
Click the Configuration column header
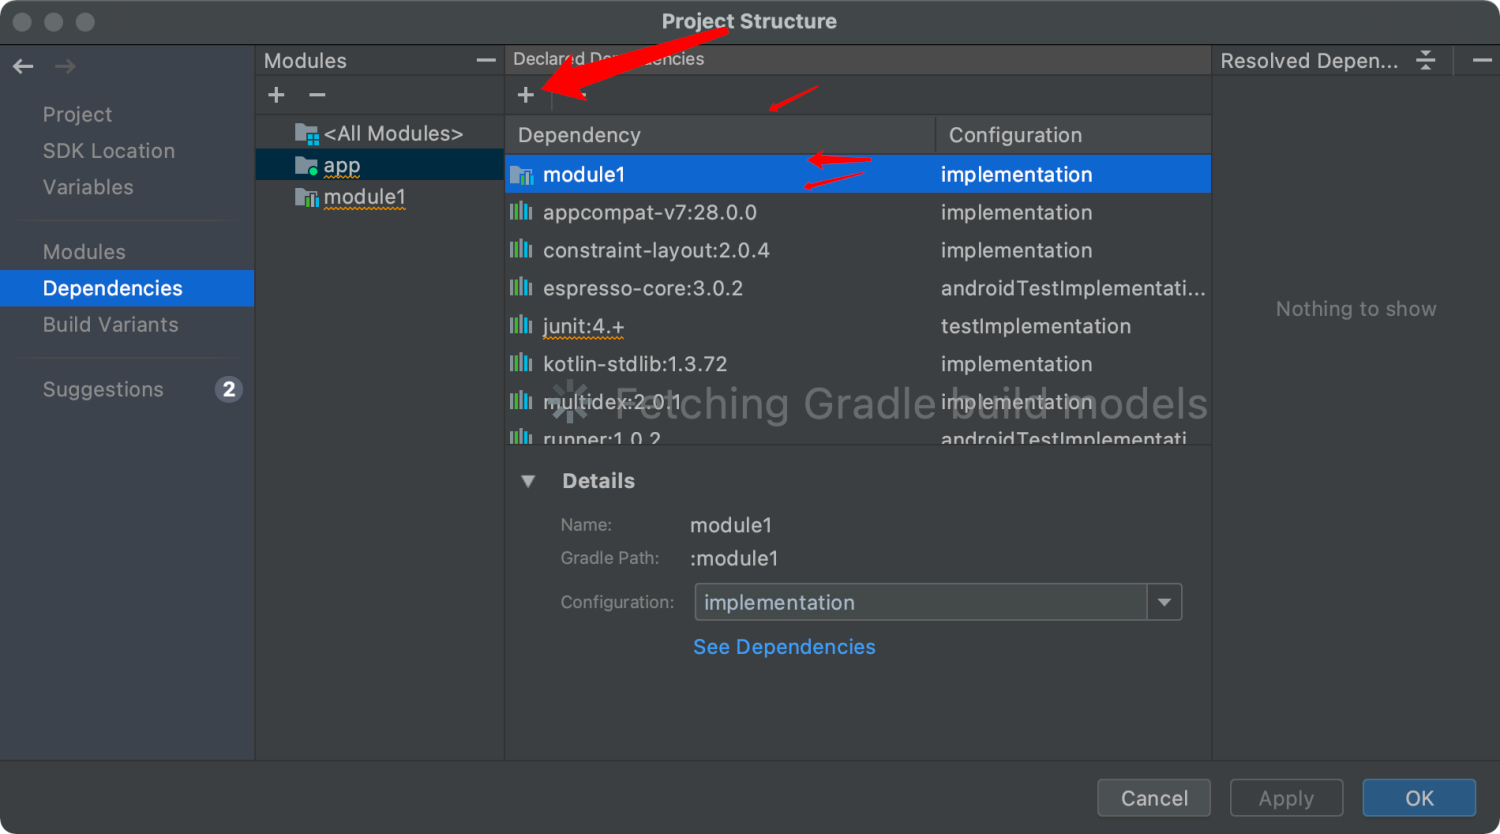(x=1073, y=135)
